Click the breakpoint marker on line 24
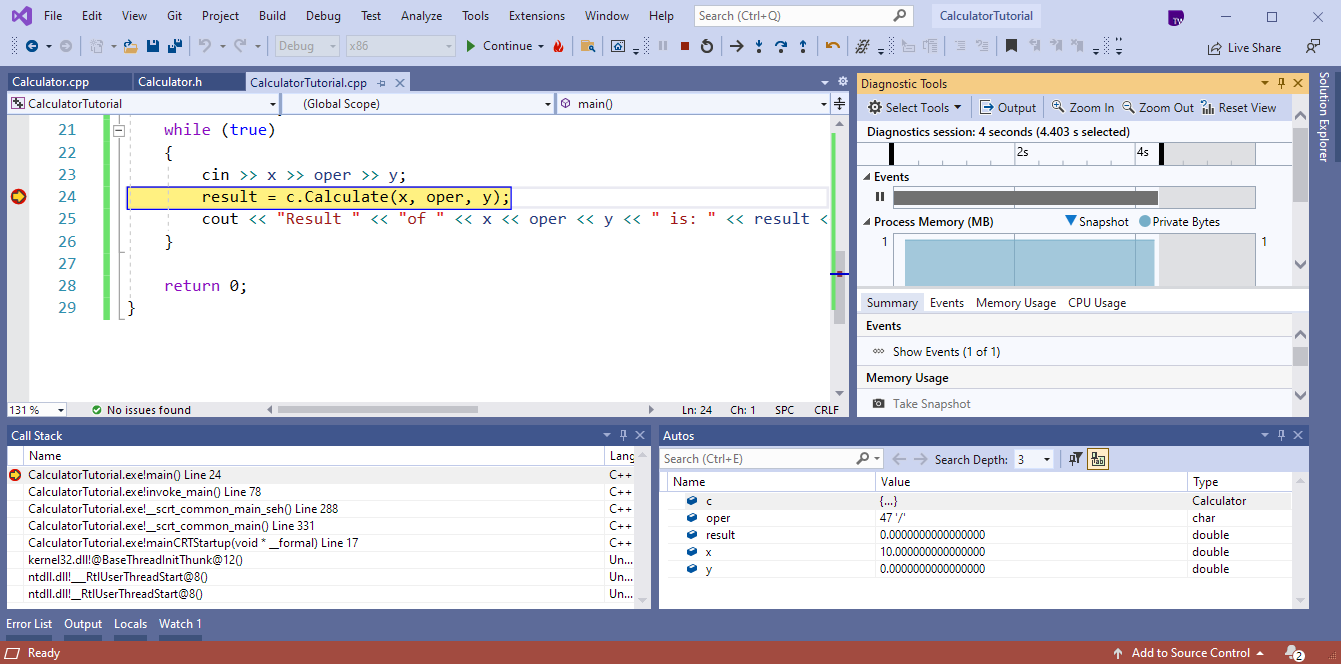This screenshot has height=664, width=1341. 18,197
